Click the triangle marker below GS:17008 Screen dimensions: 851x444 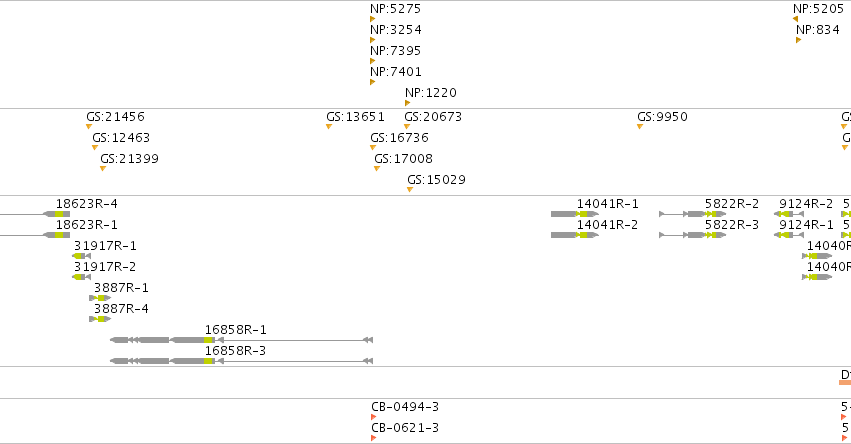point(377,168)
